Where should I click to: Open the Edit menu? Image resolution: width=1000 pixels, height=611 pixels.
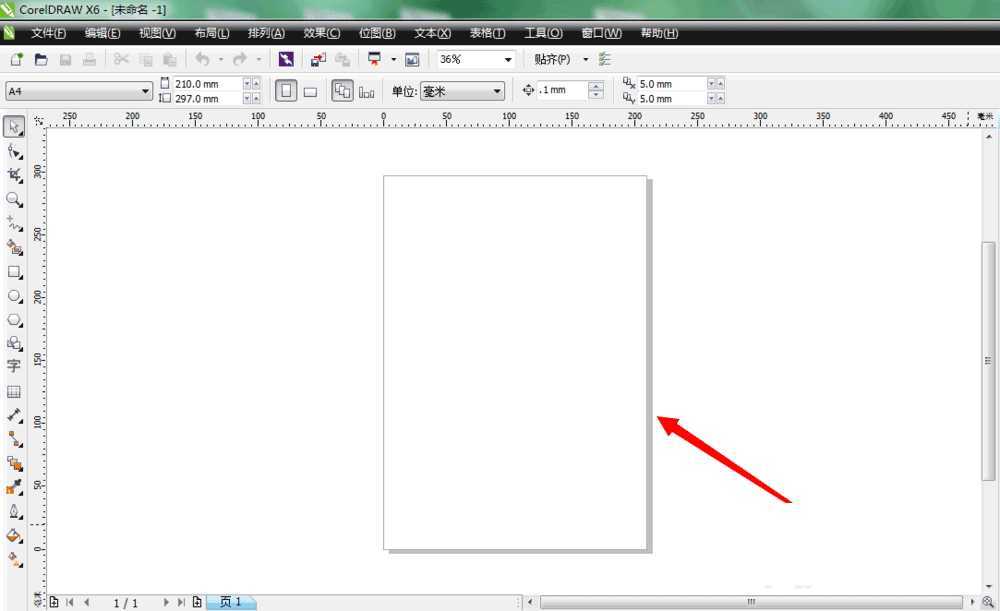pos(103,33)
